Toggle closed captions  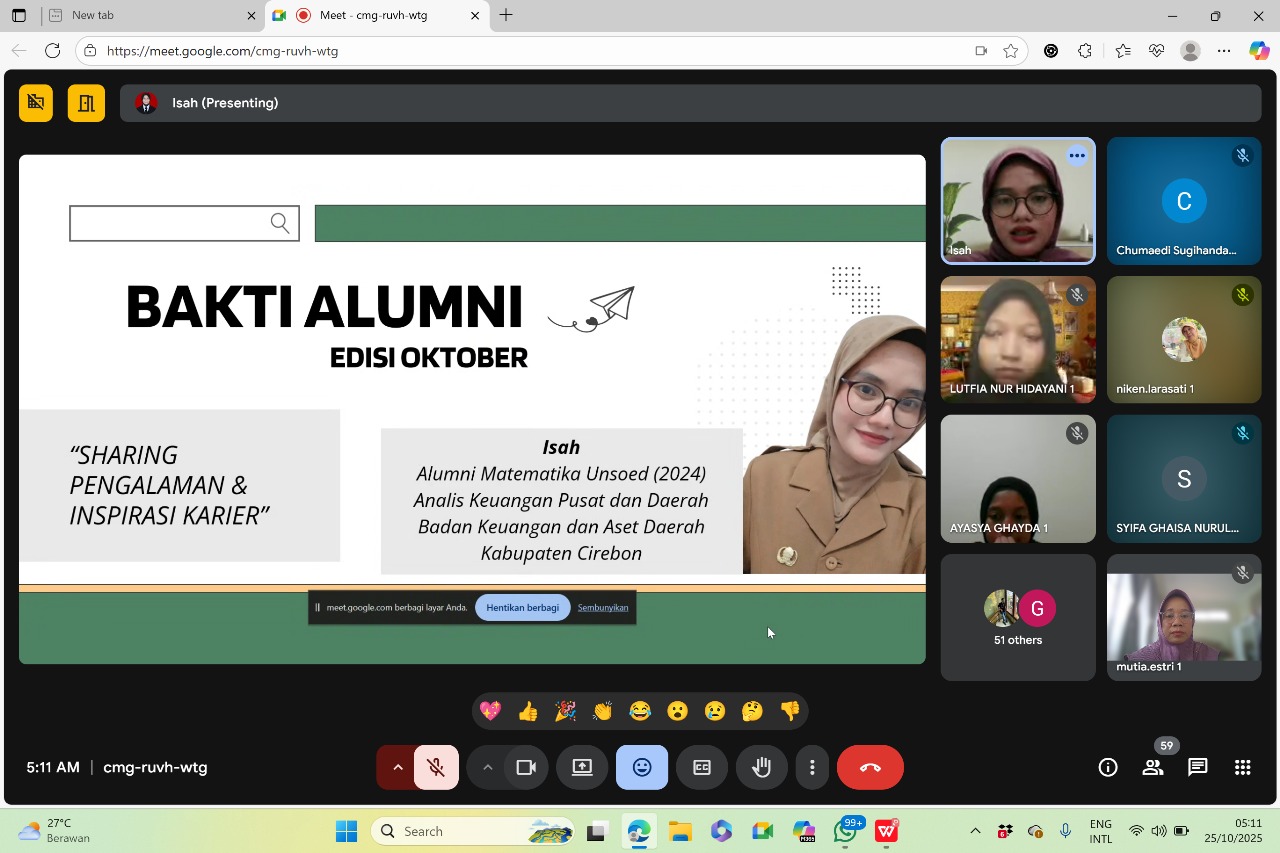[702, 768]
